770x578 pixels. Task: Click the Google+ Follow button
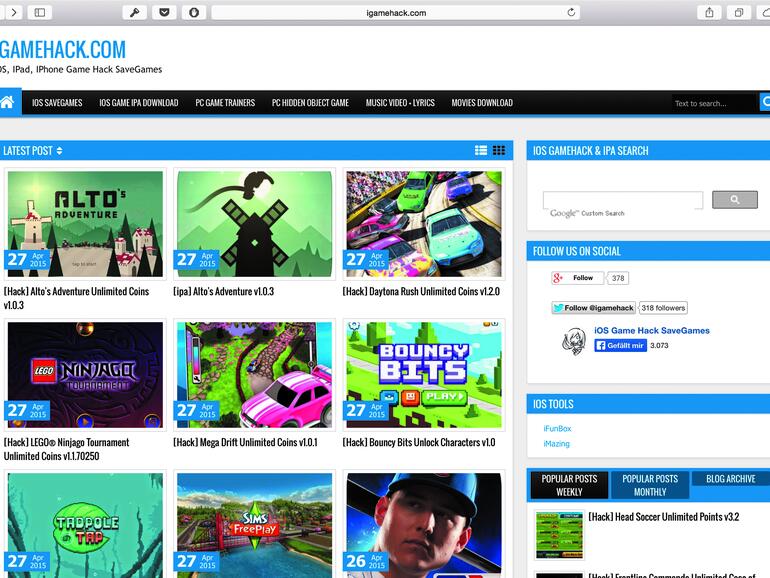[578, 278]
